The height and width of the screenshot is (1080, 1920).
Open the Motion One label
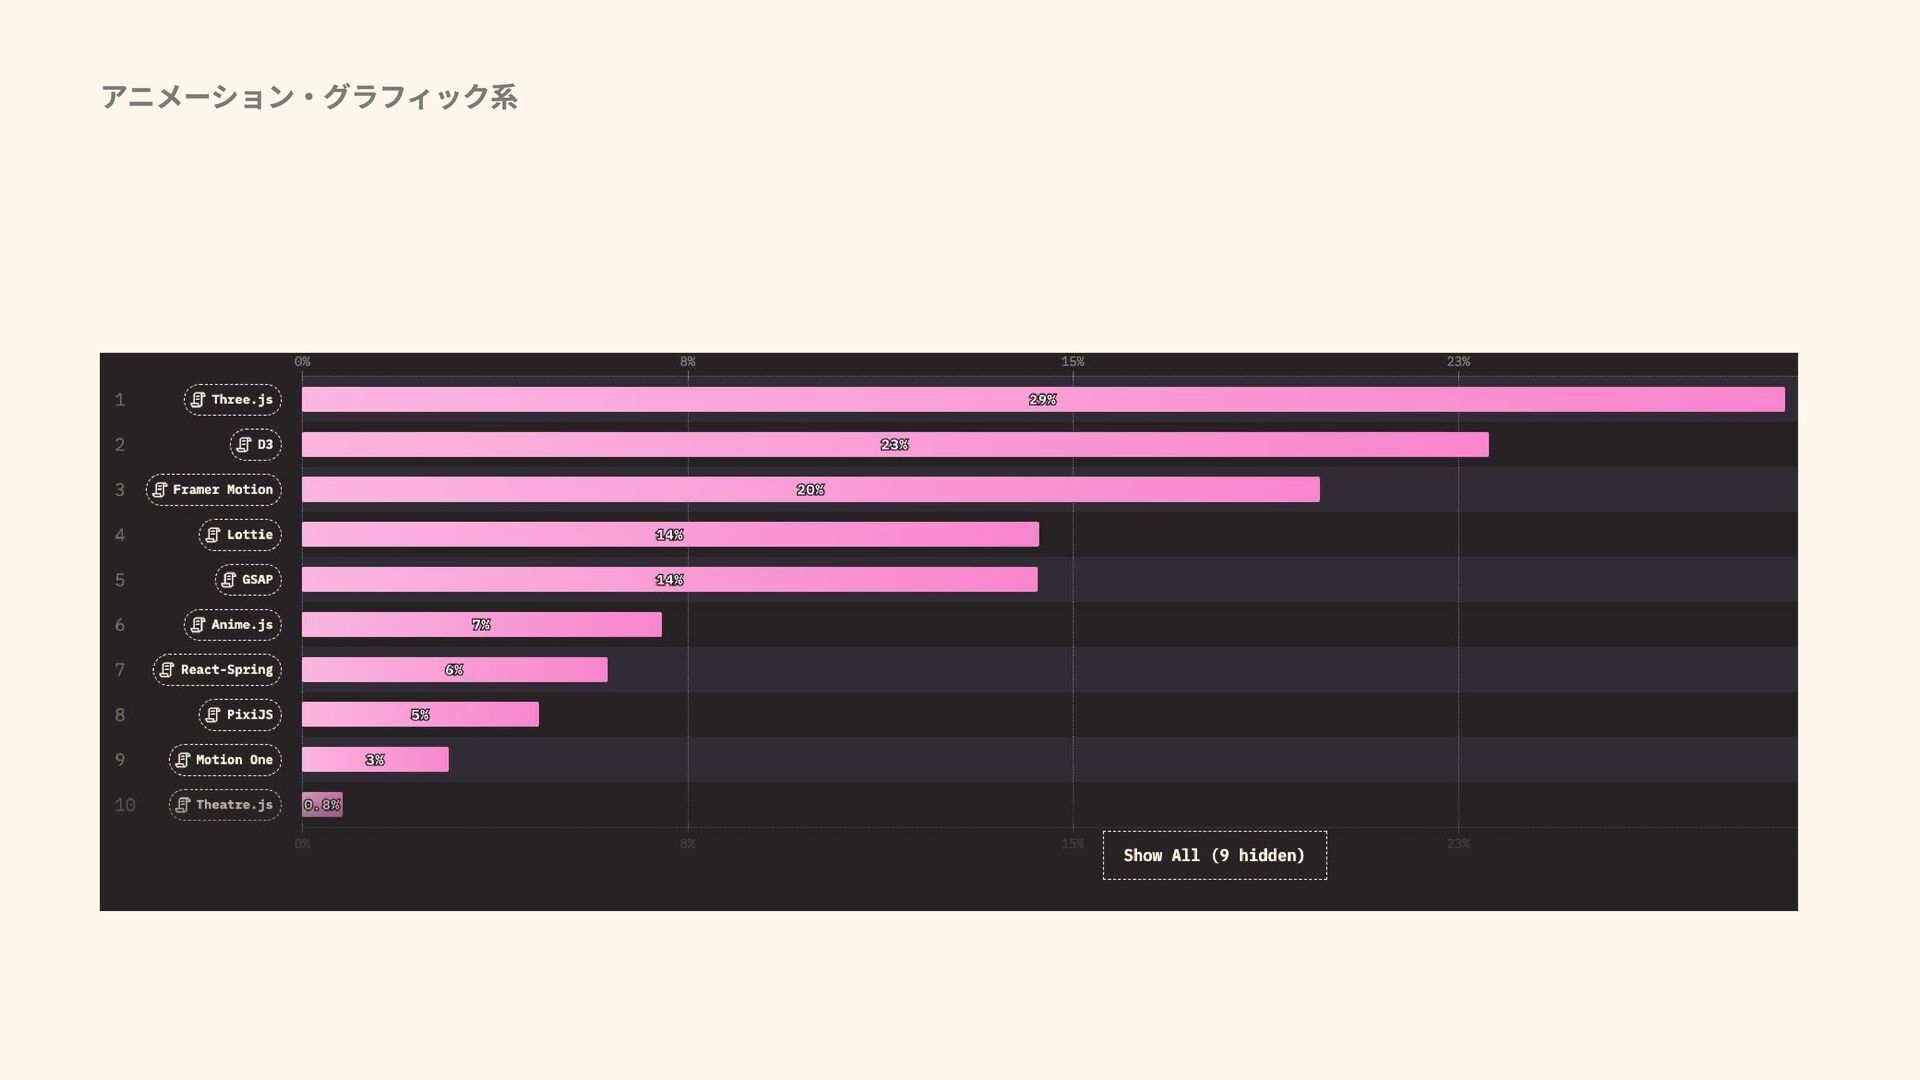pos(225,760)
